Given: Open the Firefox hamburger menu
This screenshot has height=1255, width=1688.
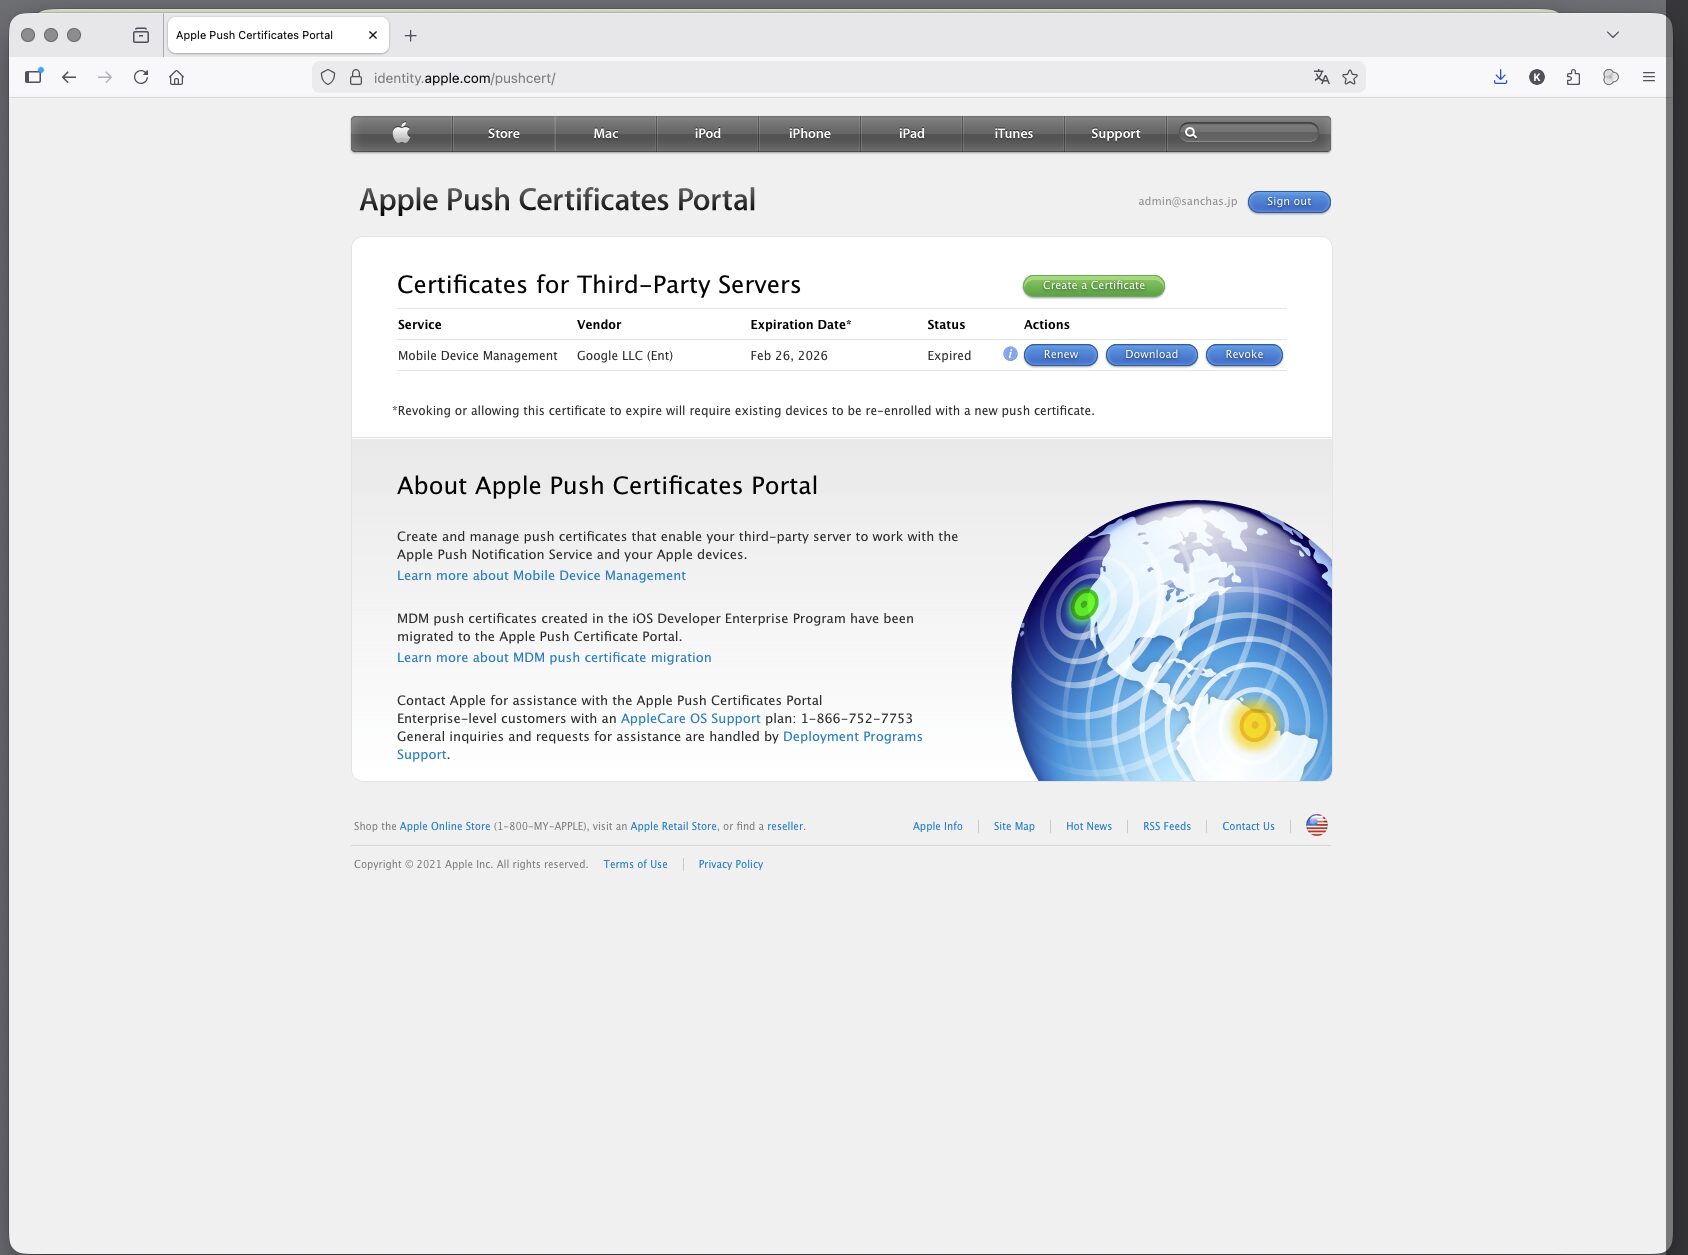Looking at the screenshot, I should [1648, 77].
